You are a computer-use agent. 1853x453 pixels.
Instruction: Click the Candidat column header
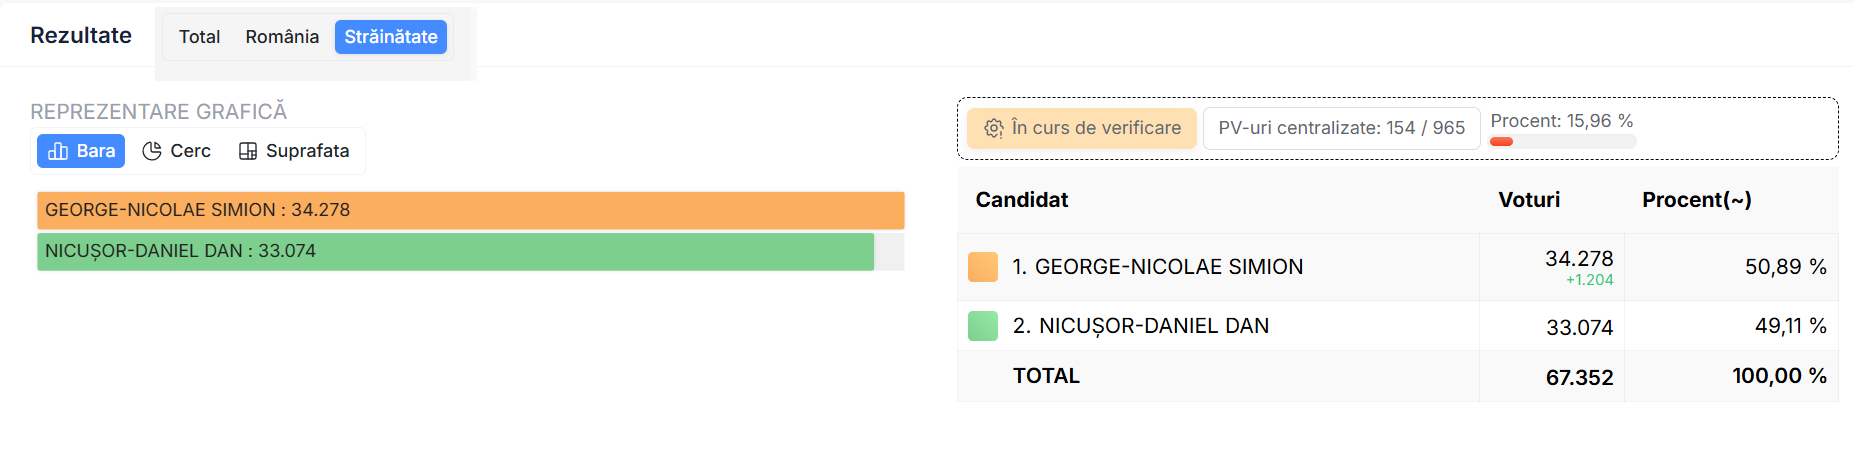coord(1021,200)
